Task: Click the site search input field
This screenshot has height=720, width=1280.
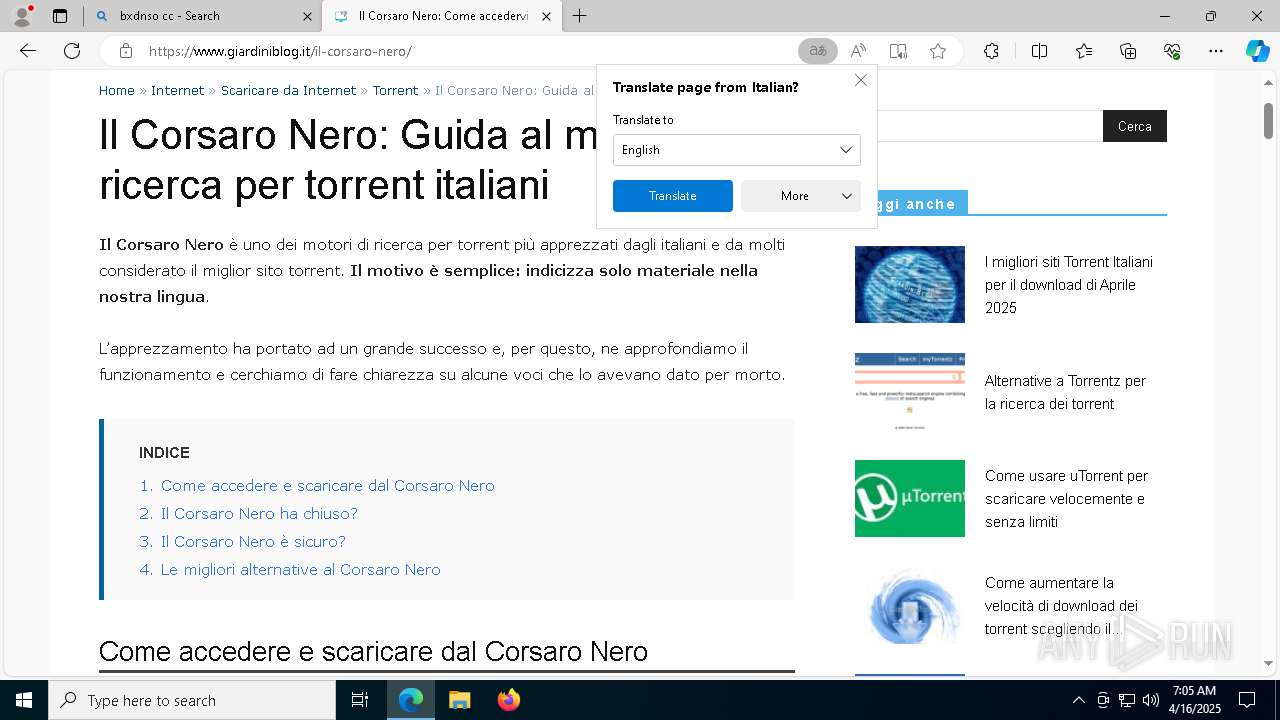Action: 990,126
